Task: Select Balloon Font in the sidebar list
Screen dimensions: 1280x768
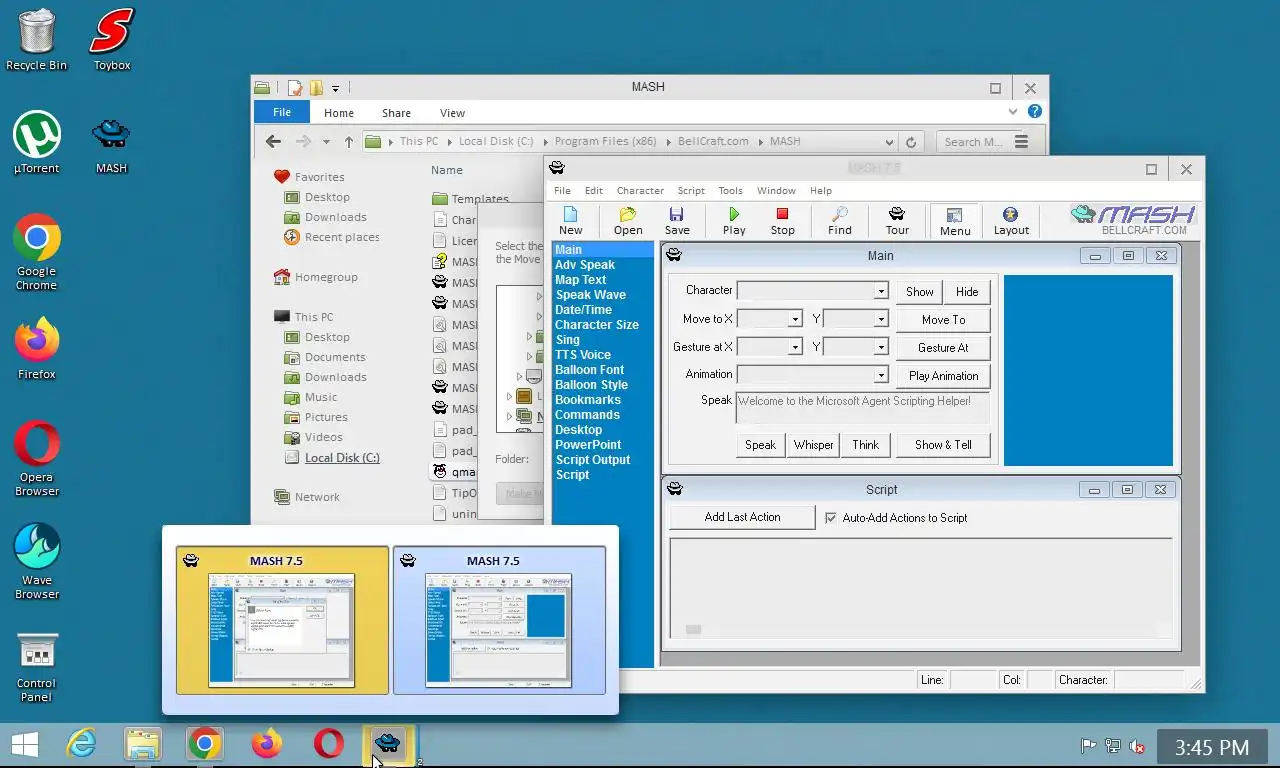Action: (x=589, y=370)
